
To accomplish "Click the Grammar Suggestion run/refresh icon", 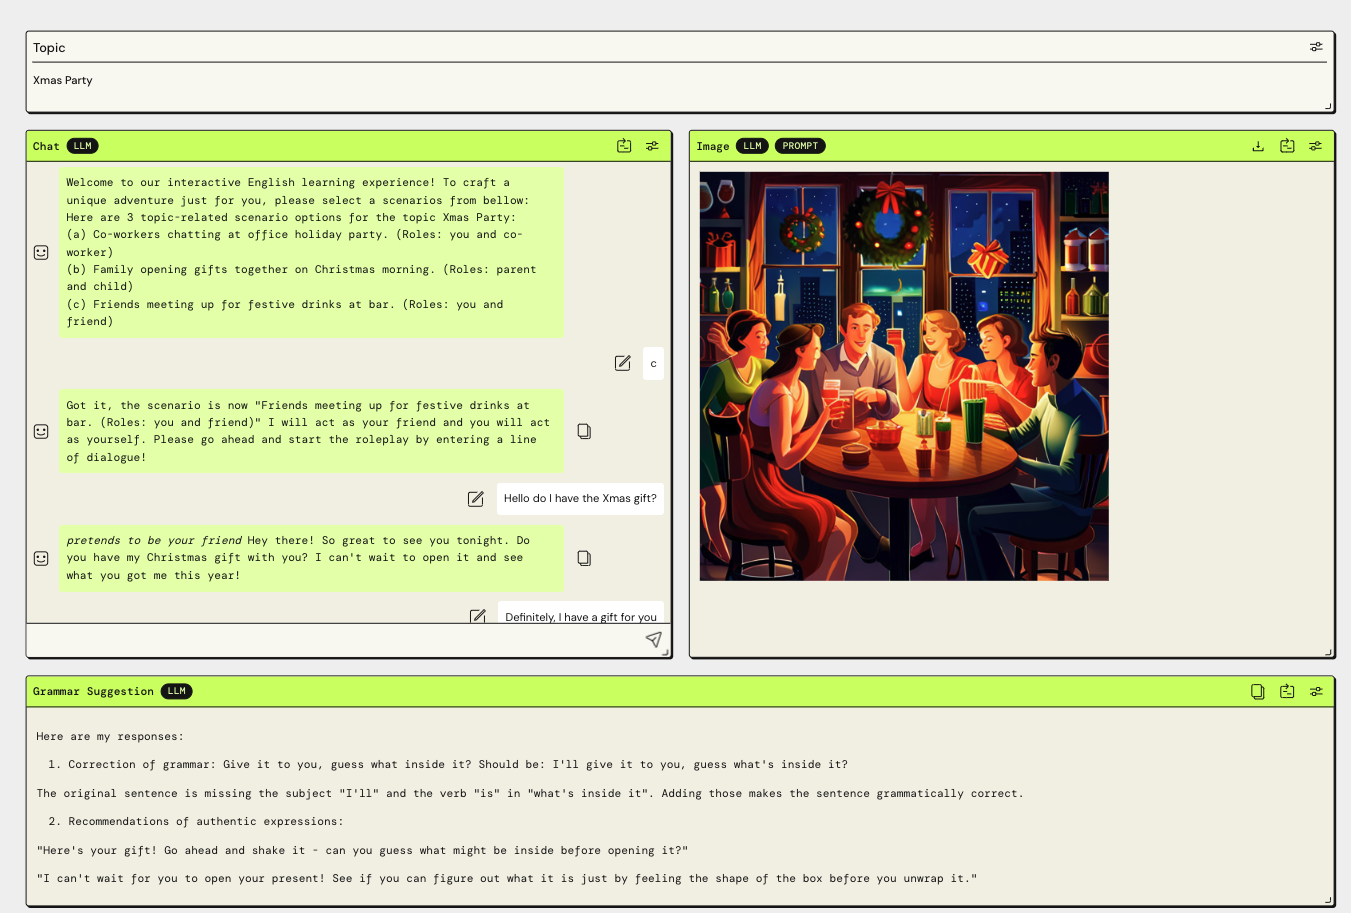I will 1287,691.
